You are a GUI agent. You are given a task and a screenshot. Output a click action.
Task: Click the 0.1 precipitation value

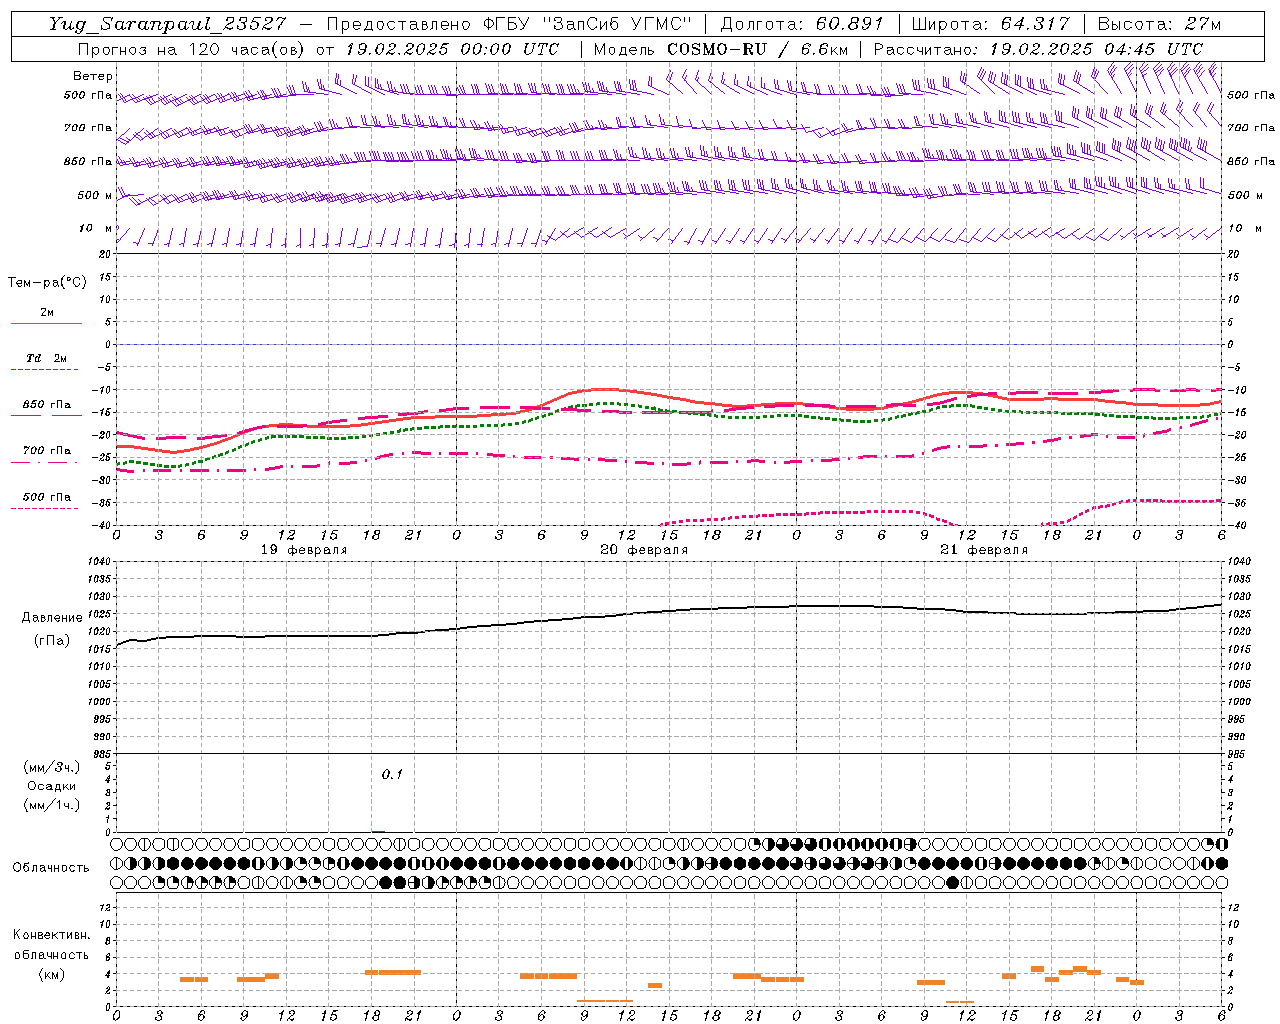392,774
